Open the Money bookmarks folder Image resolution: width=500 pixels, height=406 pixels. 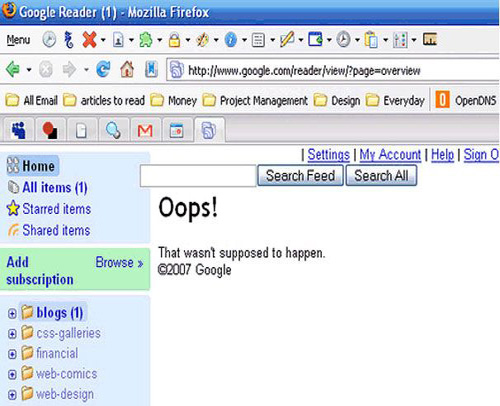tap(173, 100)
